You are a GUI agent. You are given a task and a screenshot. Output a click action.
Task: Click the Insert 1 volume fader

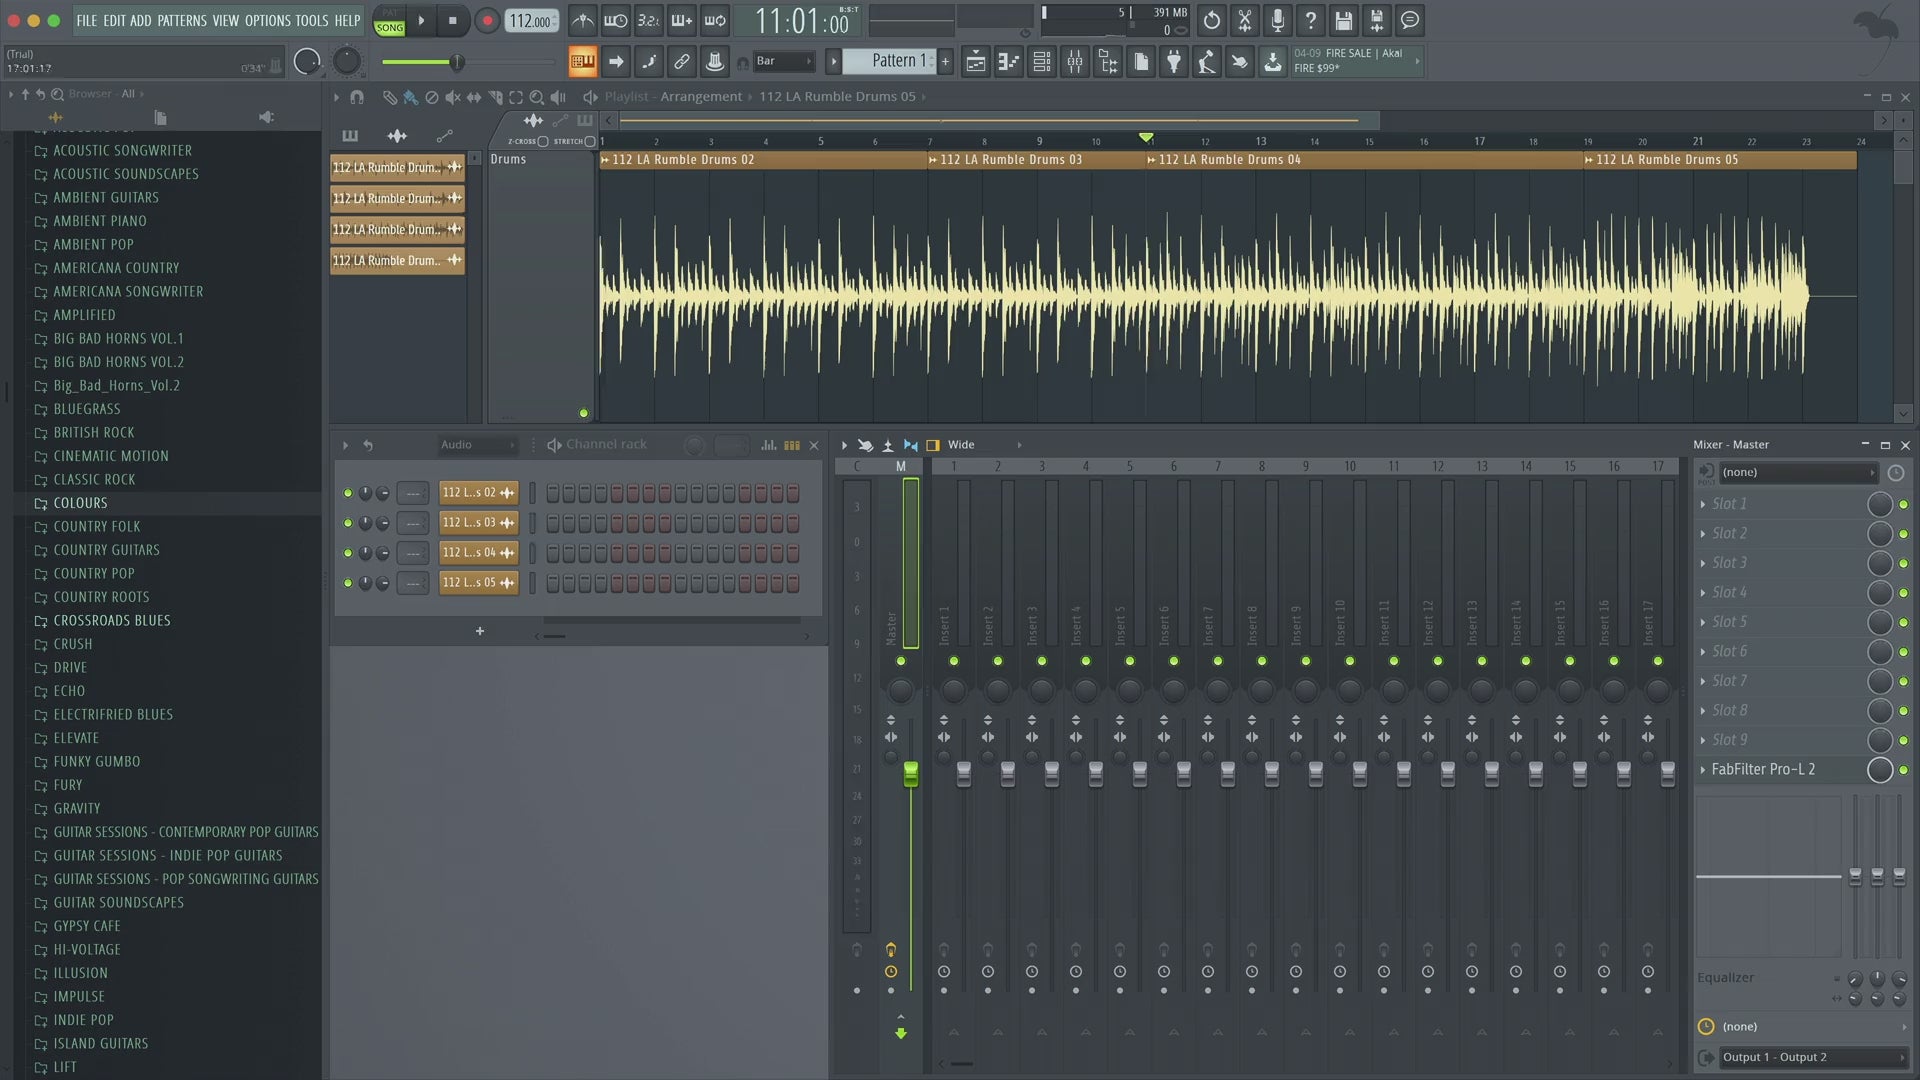coord(964,774)
